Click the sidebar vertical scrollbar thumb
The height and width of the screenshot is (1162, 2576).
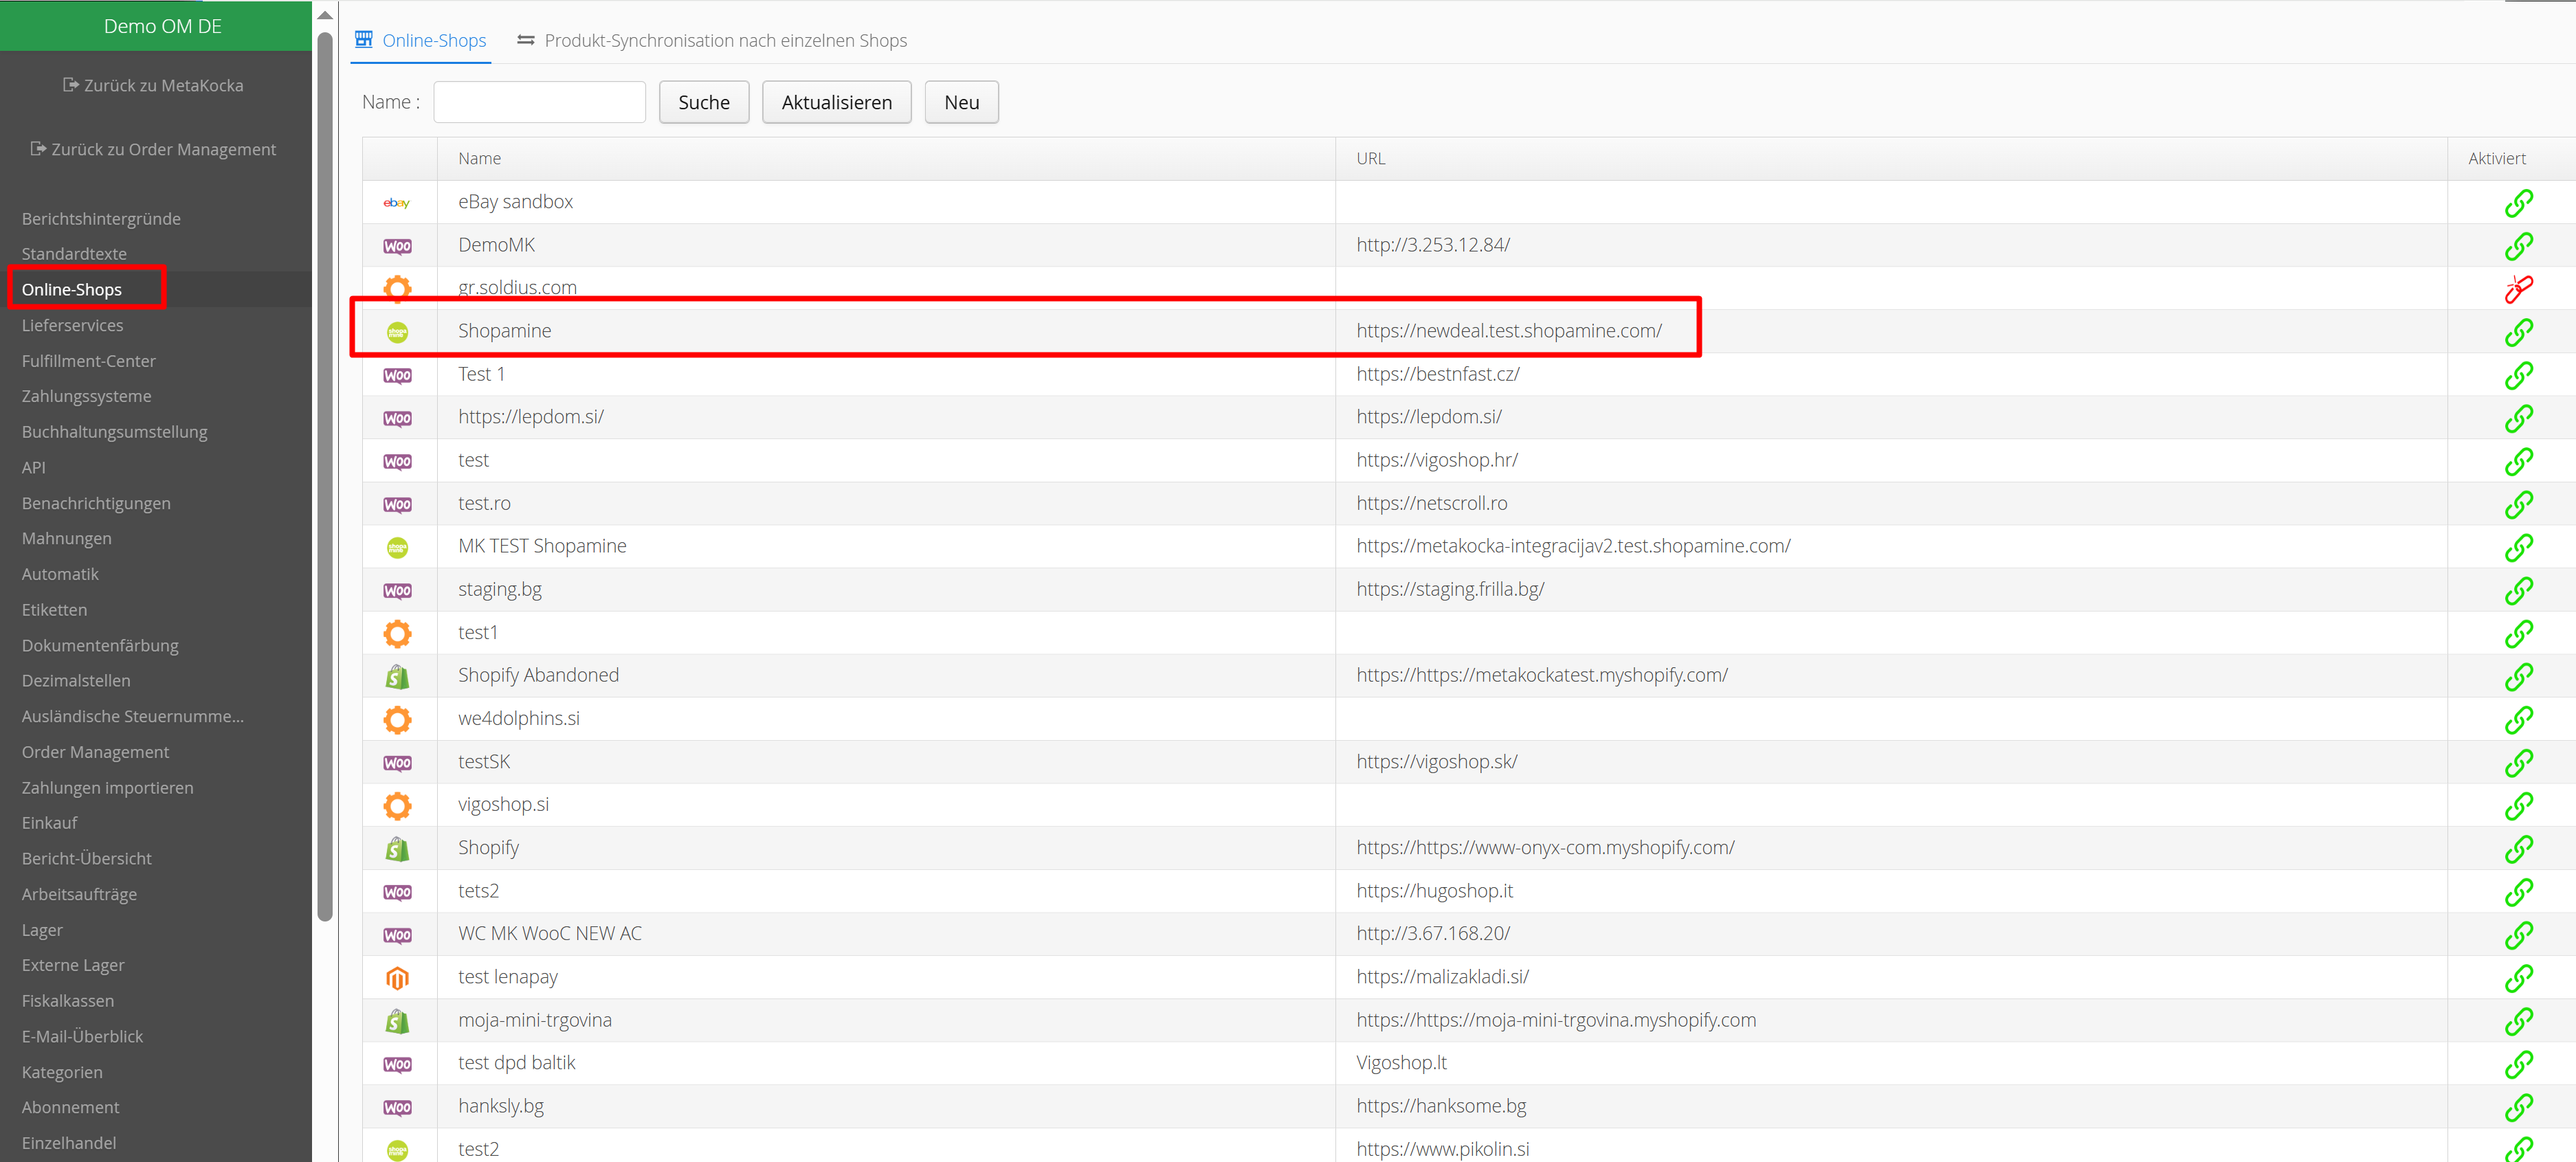pyautogui.click(x=324, y=475)
